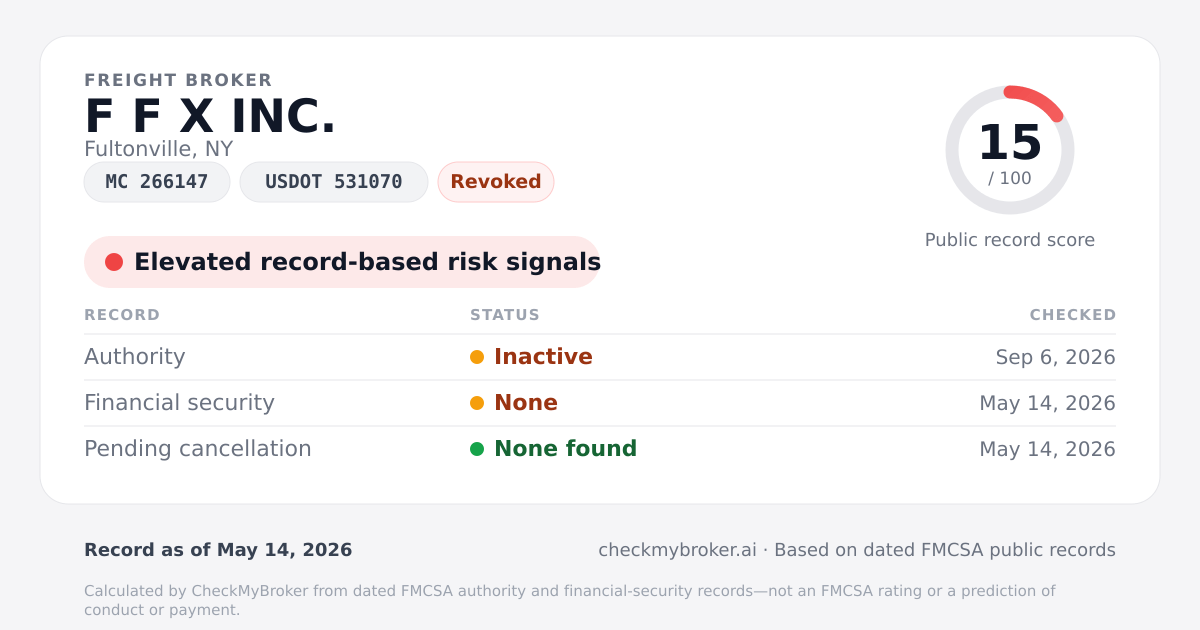Select the USDOT 531070 badge
Screen dimensions: 1200x630
pos(334,182)
